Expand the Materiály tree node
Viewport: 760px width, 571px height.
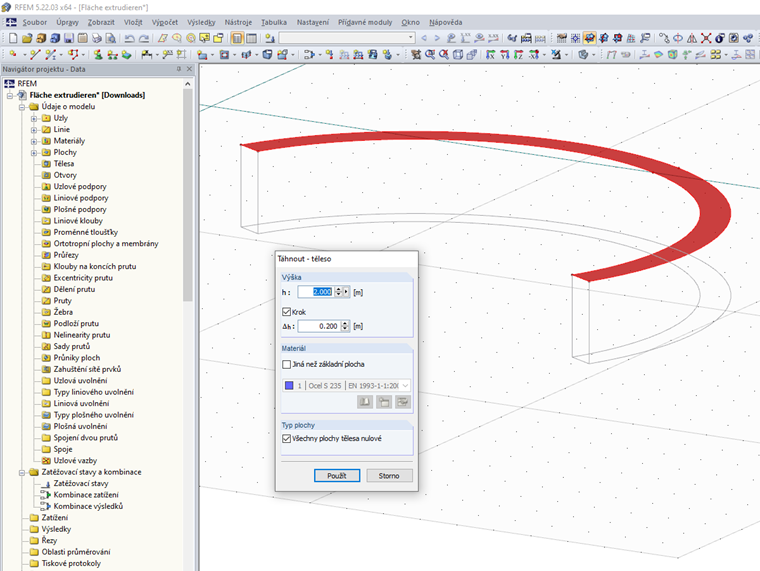(x=34, y=142)
